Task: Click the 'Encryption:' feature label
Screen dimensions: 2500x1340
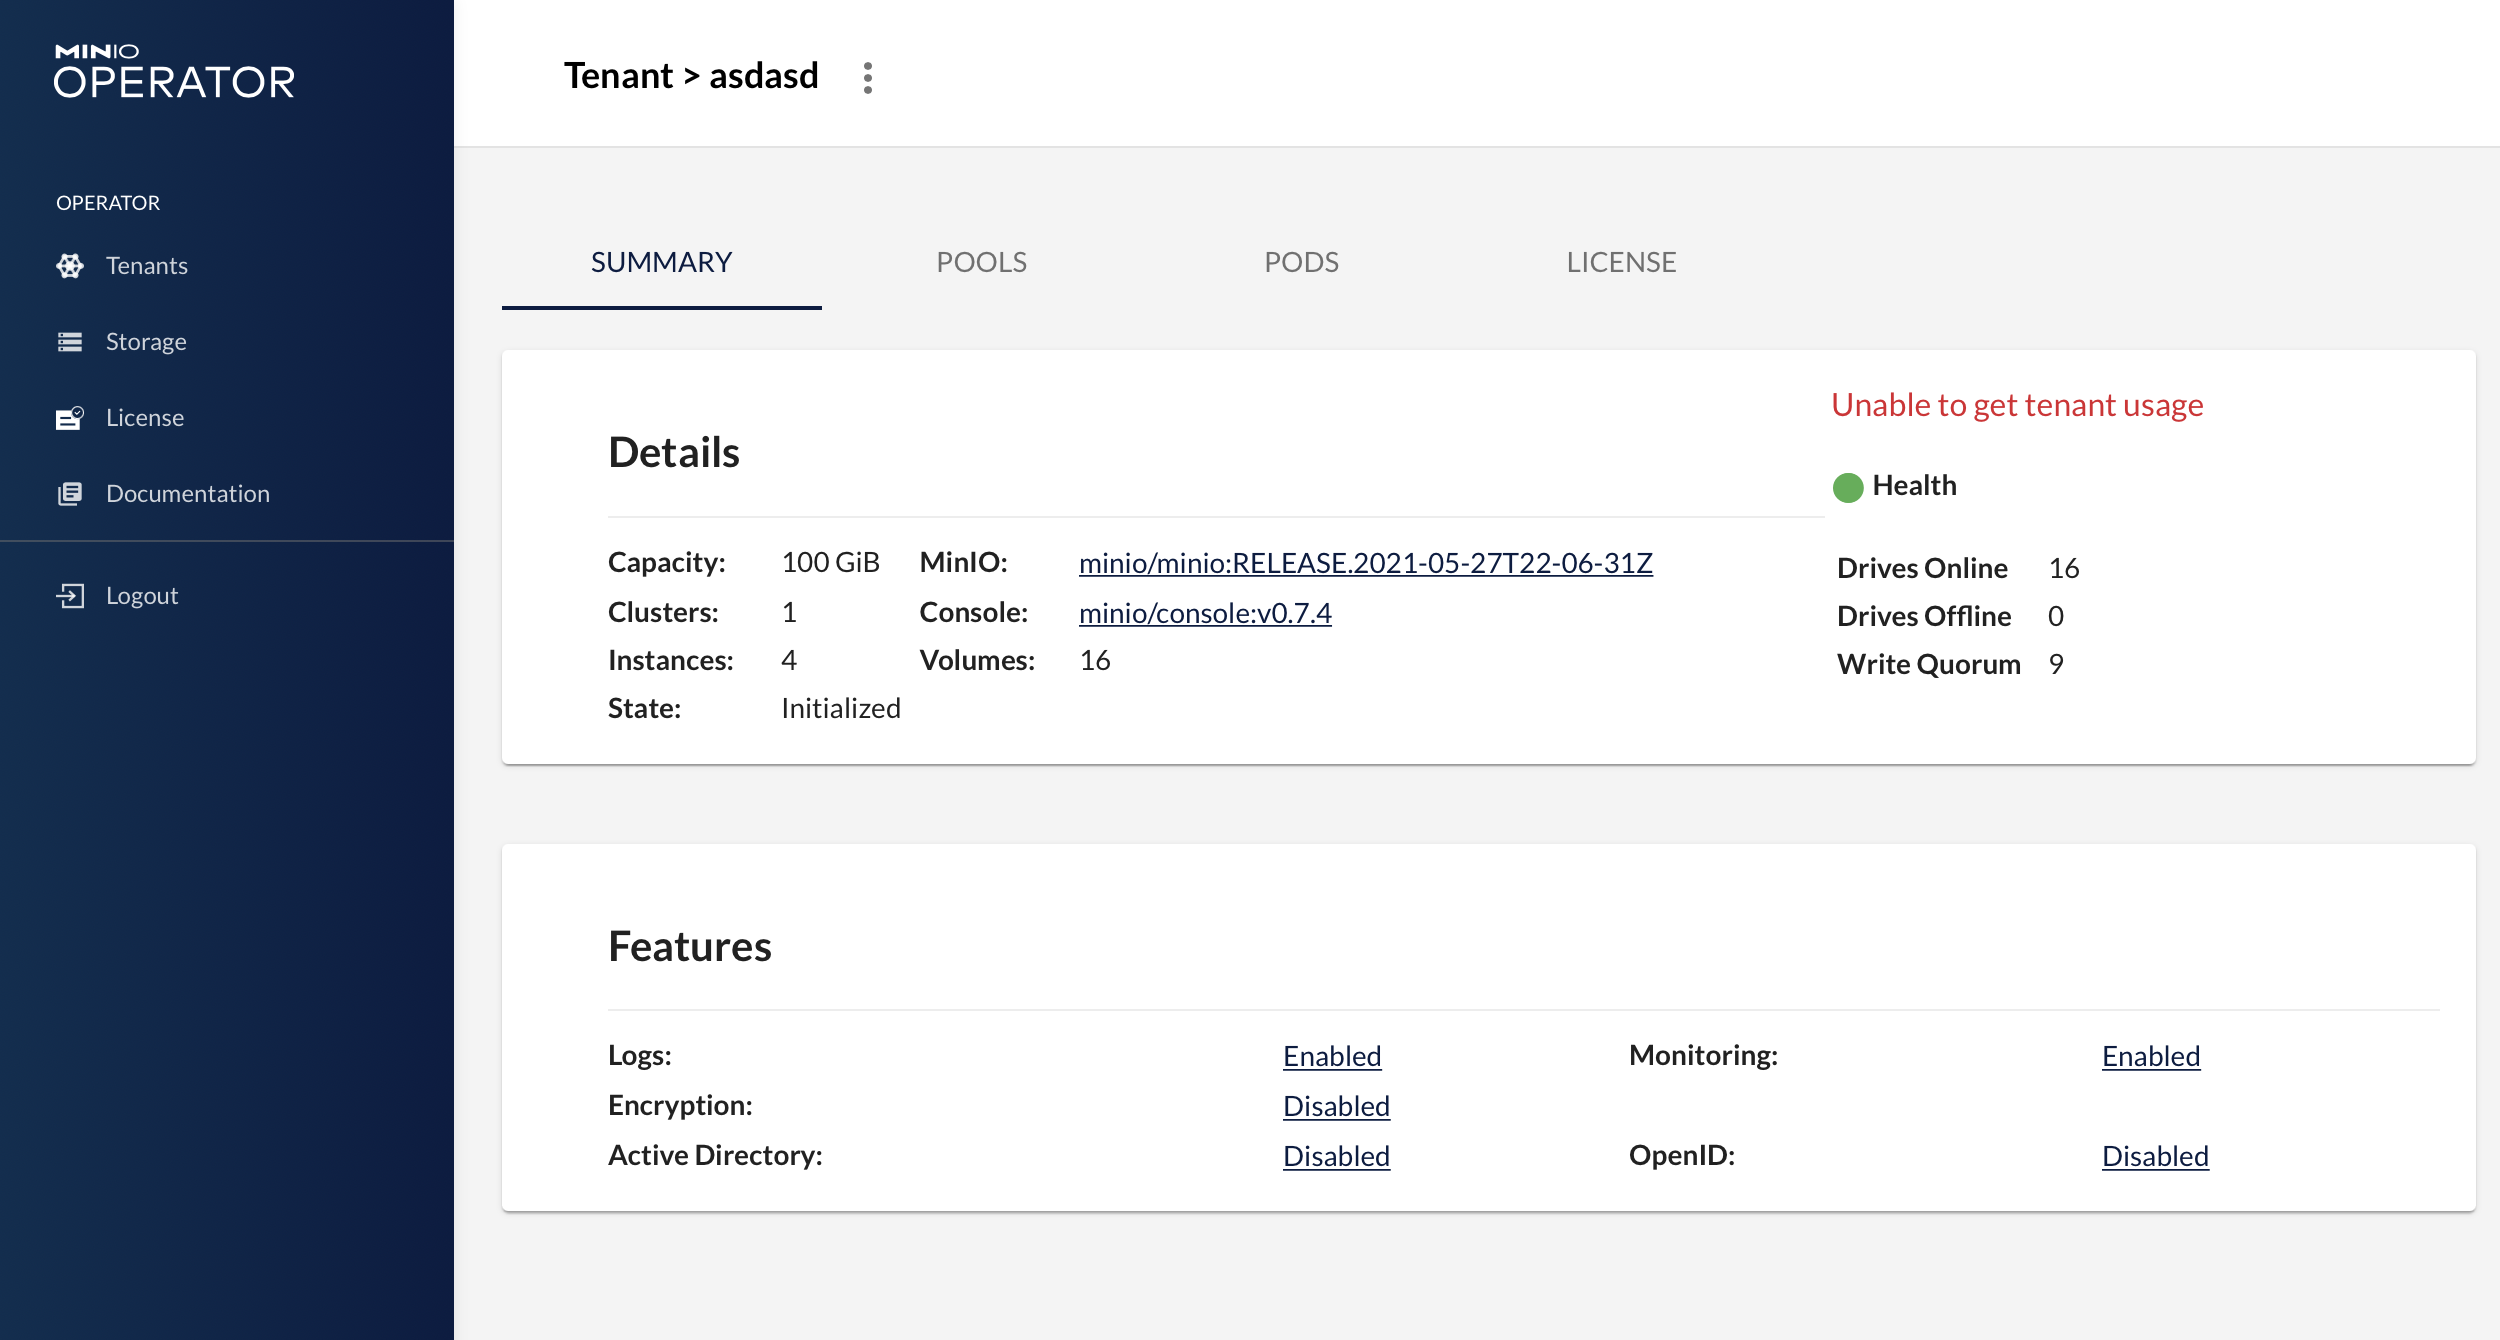Action: pos(680,1105)
